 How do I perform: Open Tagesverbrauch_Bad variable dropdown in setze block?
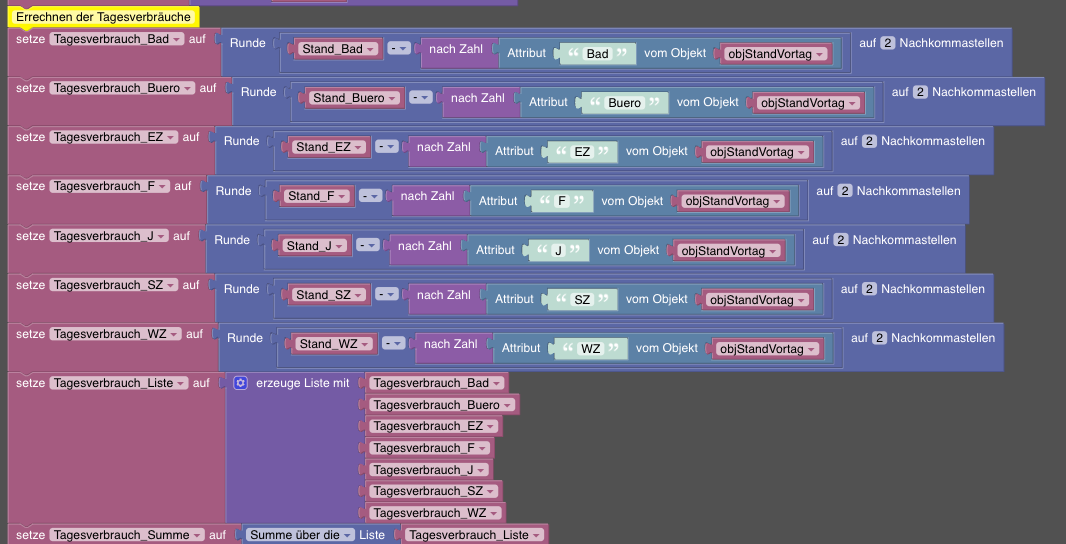tap(117, 39)
